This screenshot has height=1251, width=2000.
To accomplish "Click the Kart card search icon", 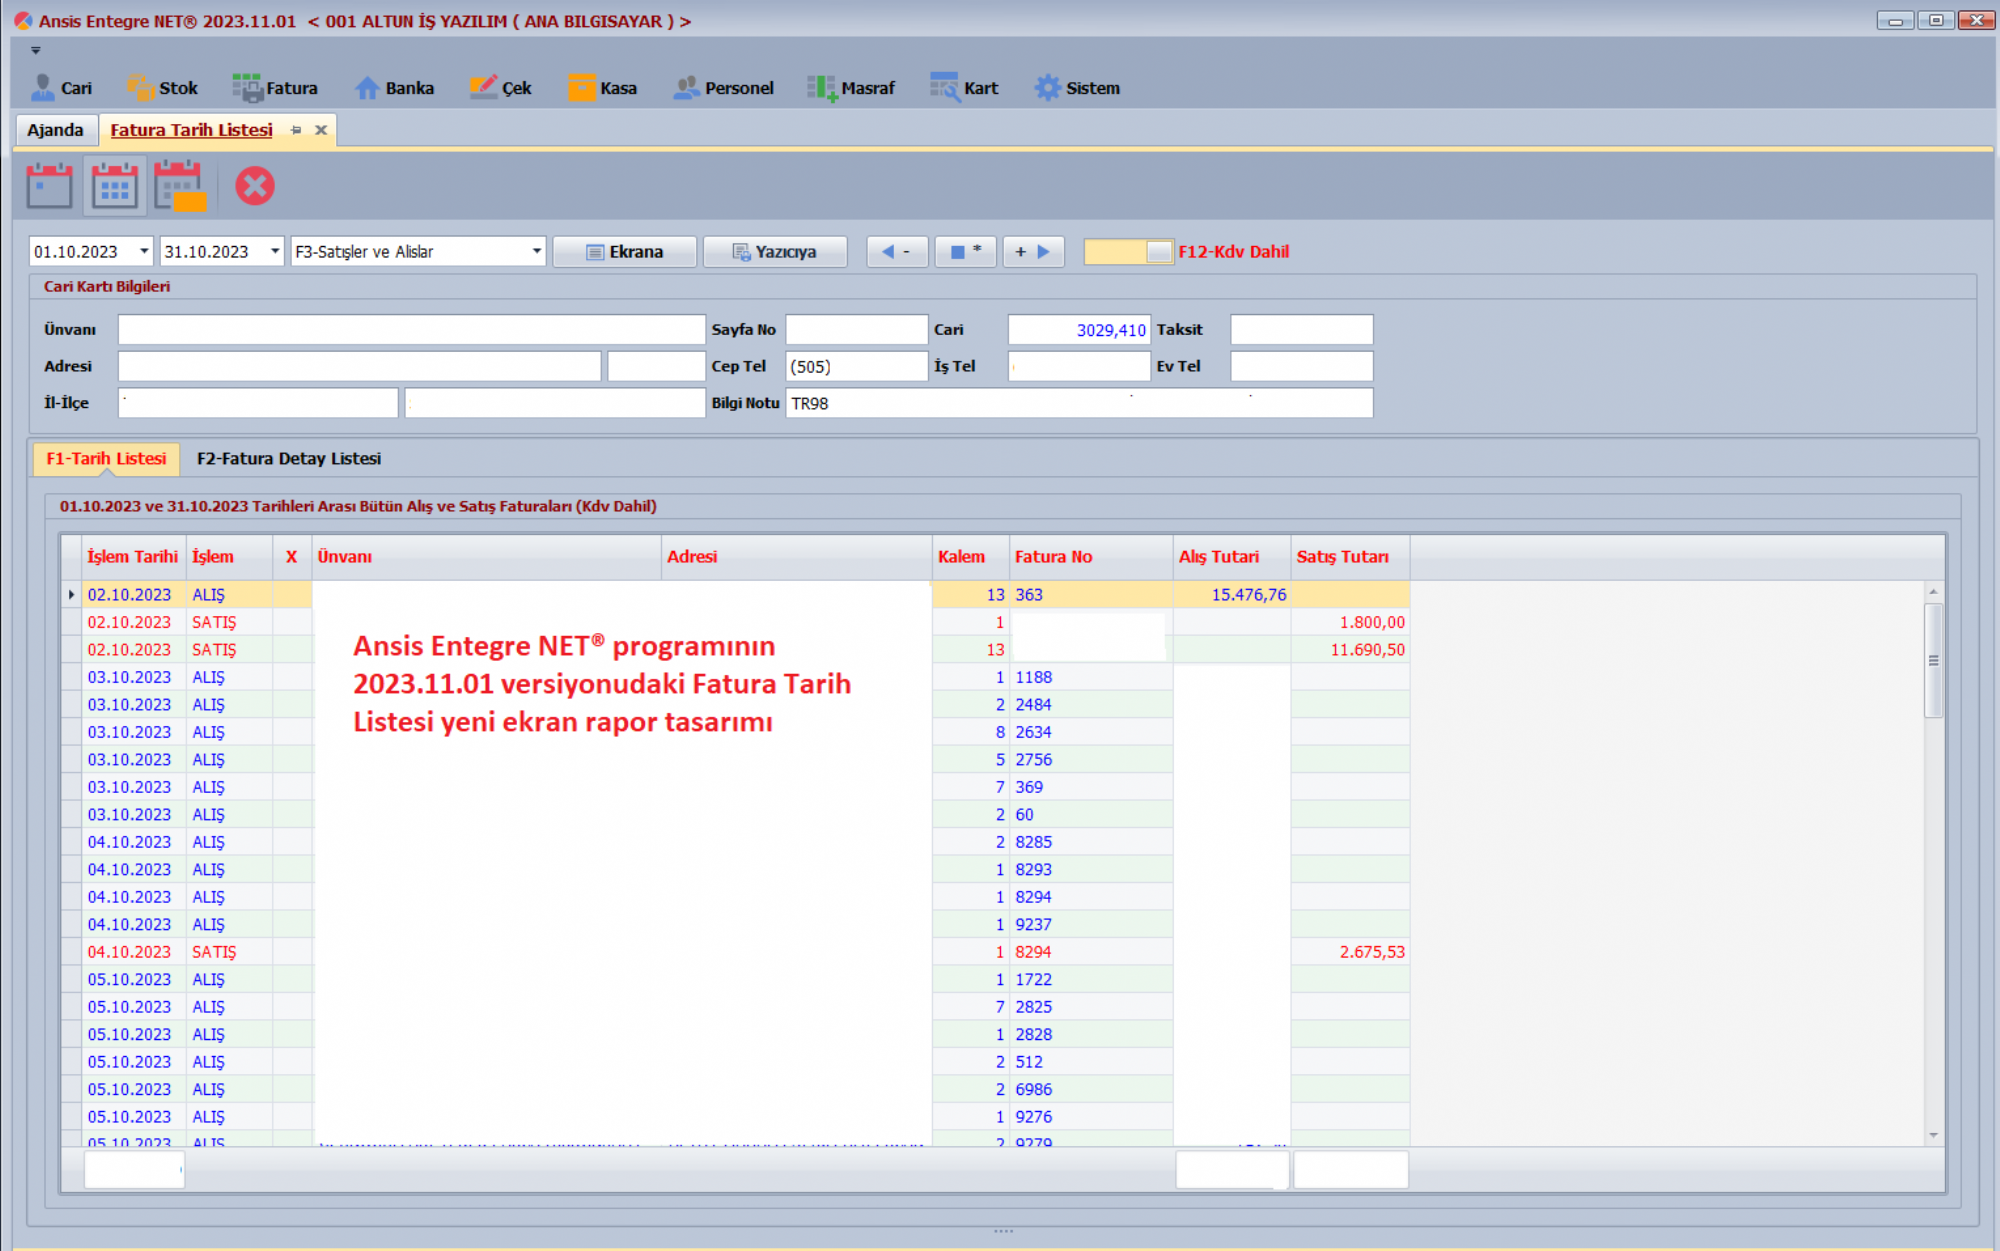I will click(x=944, y=88).
